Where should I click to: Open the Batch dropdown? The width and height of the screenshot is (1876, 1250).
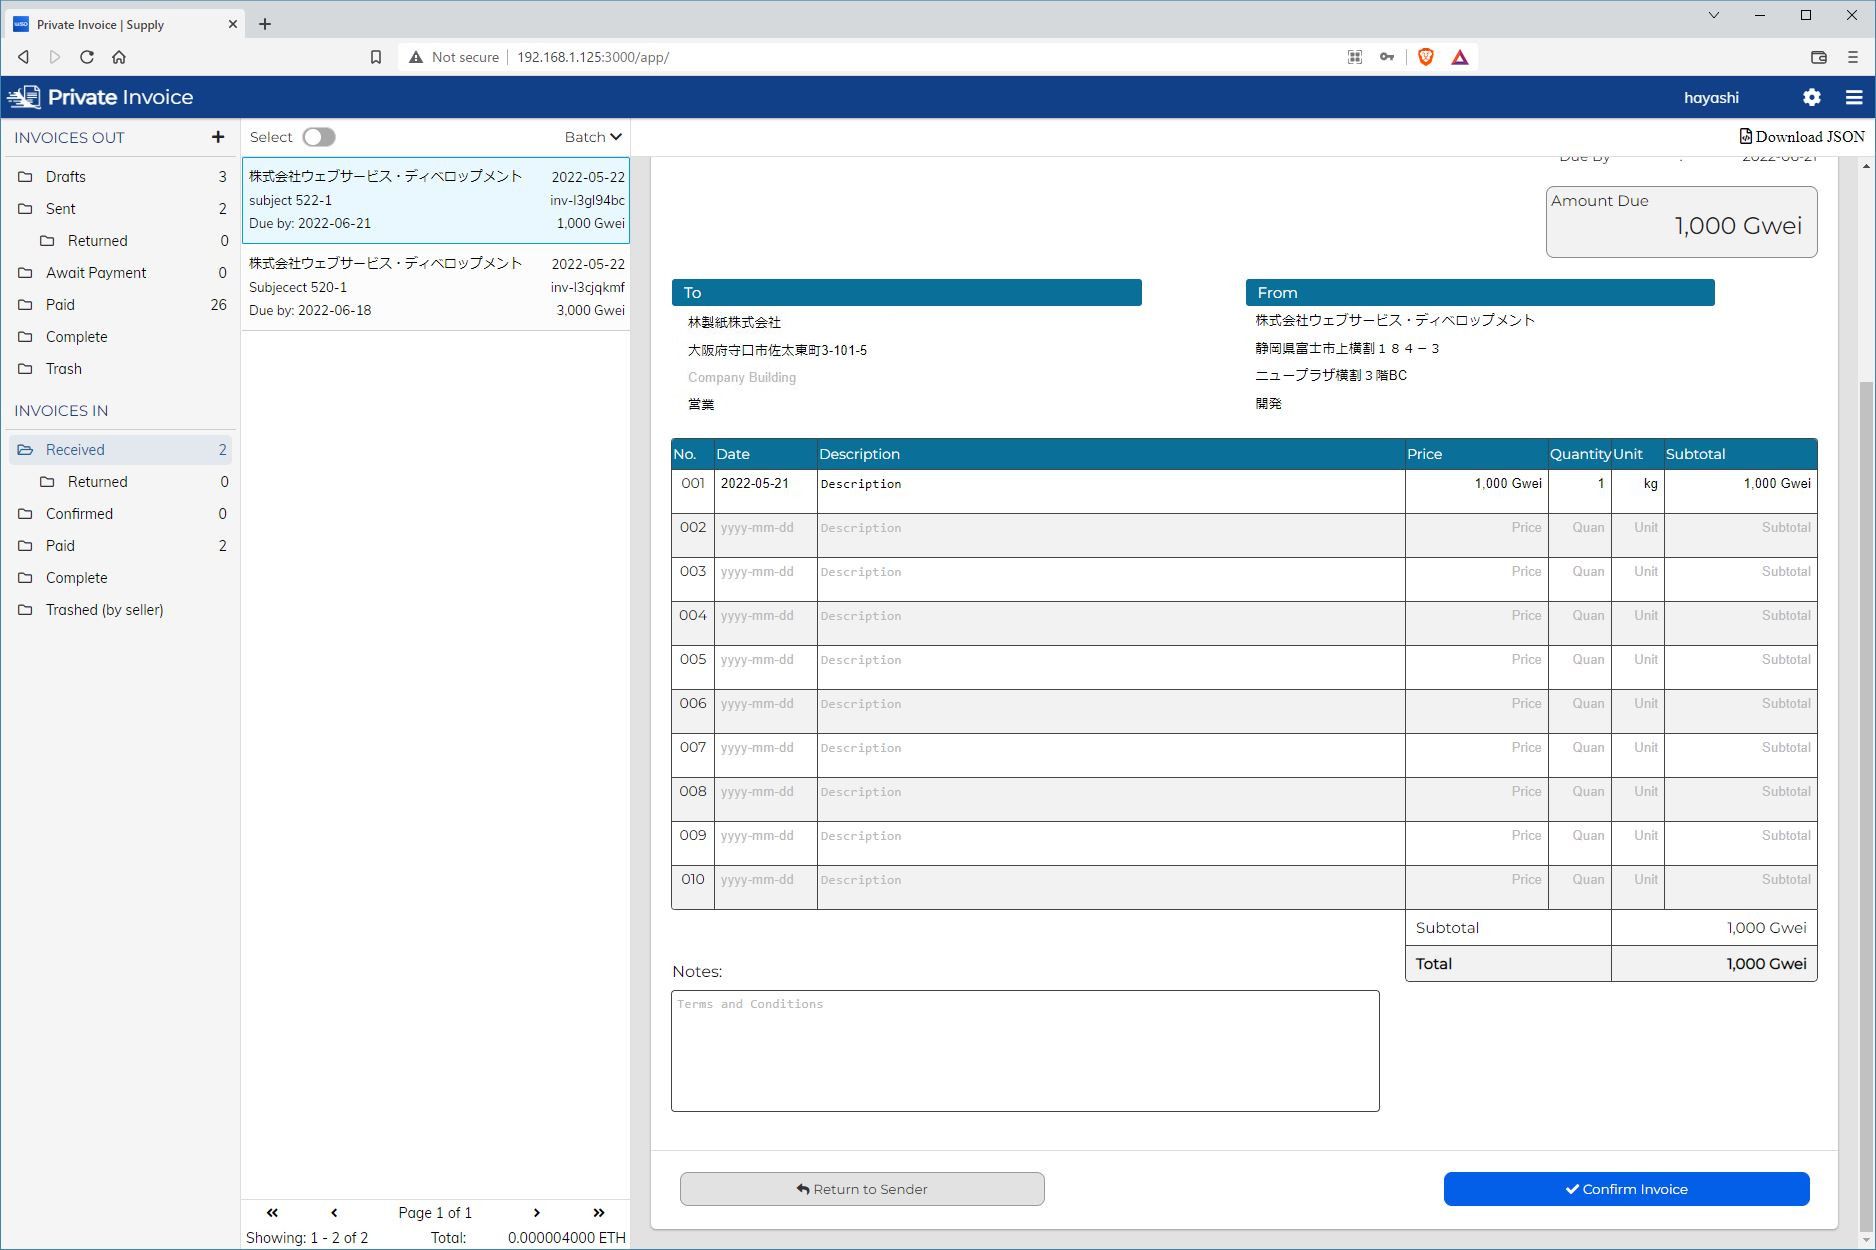pos(593,137)
